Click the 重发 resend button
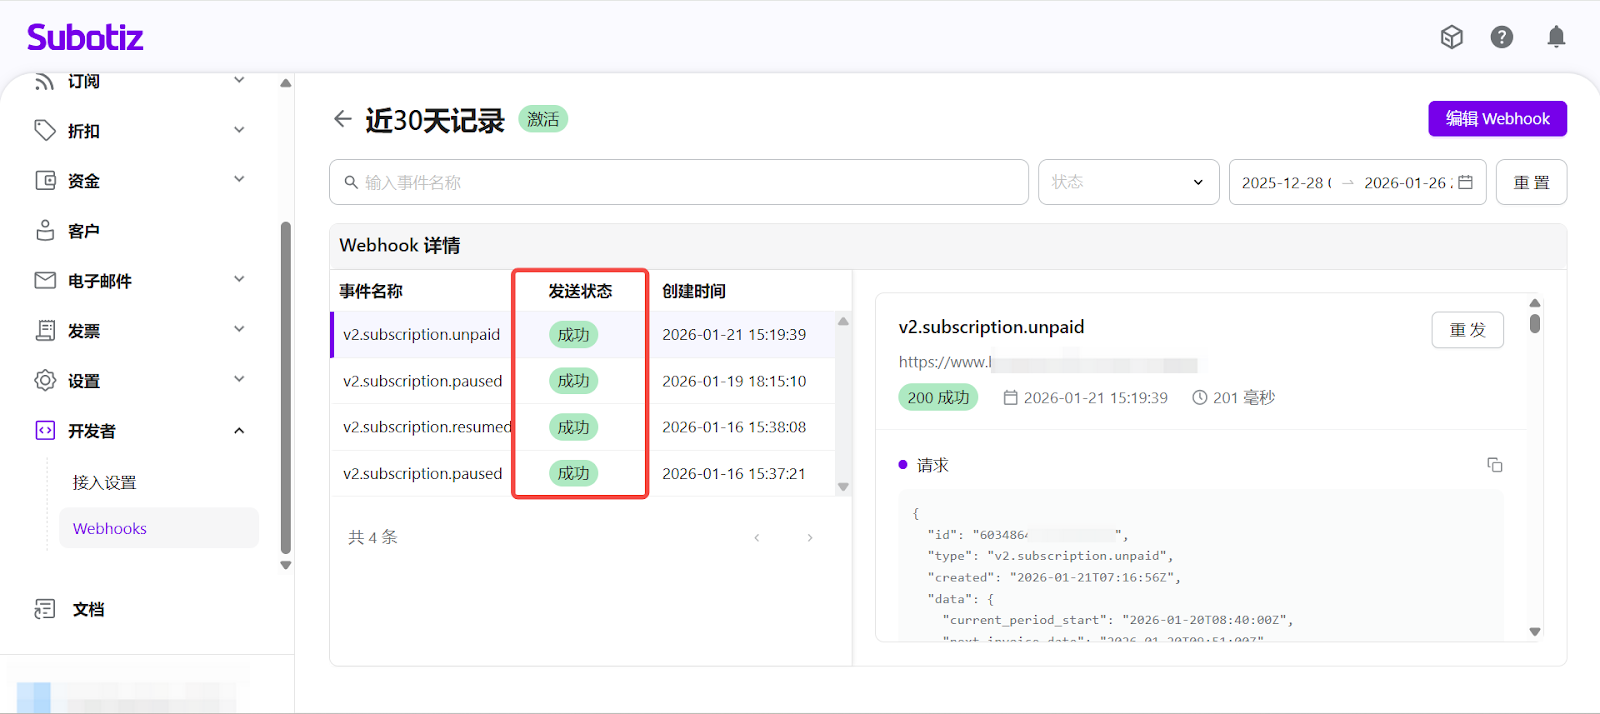Image resolution: width=1600 pixels, height=714 pixels. (x=1467, y=330)
